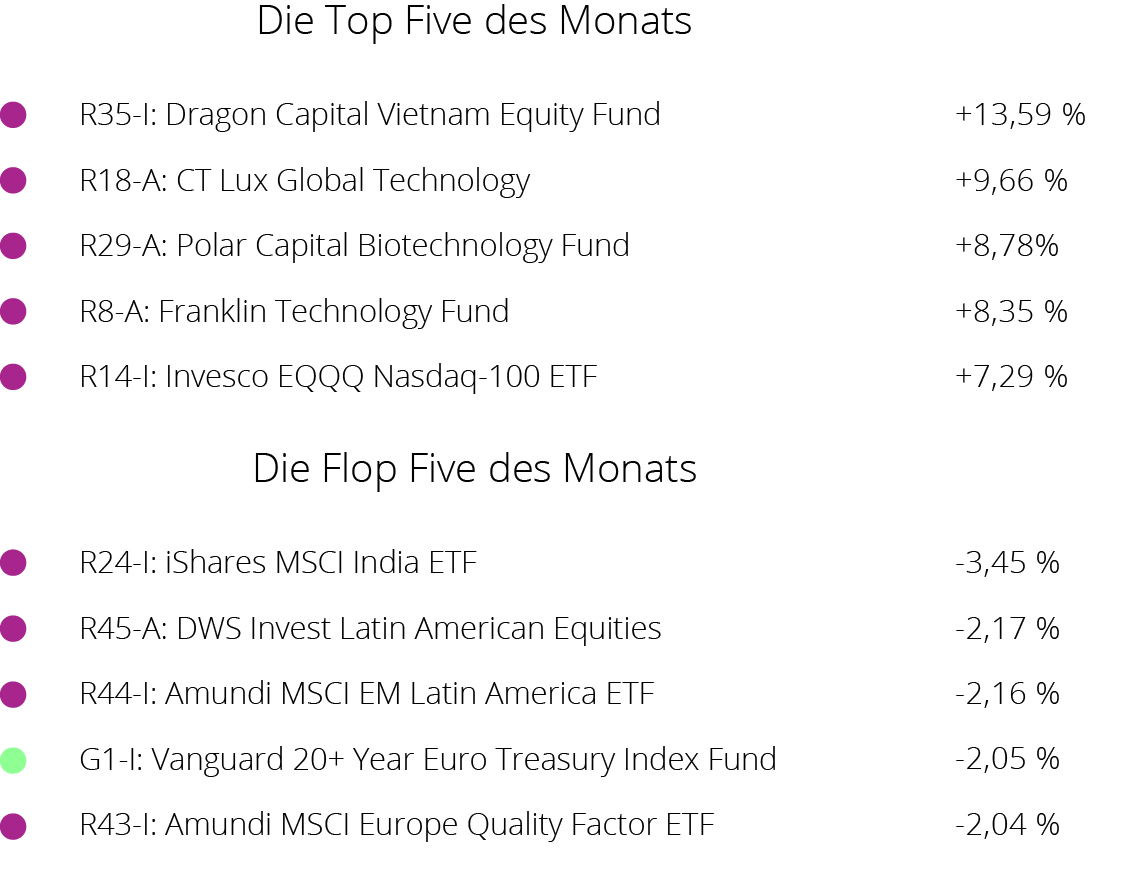This screenshot has width=1132, height=886.
Task: Click the purple bullet next to CT Lux Global Technology
Action: (x=13, y=181)
